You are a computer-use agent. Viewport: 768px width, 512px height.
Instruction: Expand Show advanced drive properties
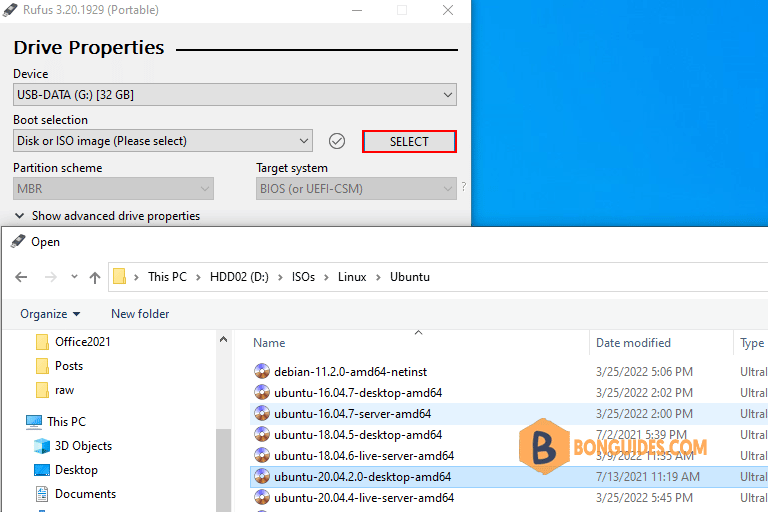pos(107,216)
